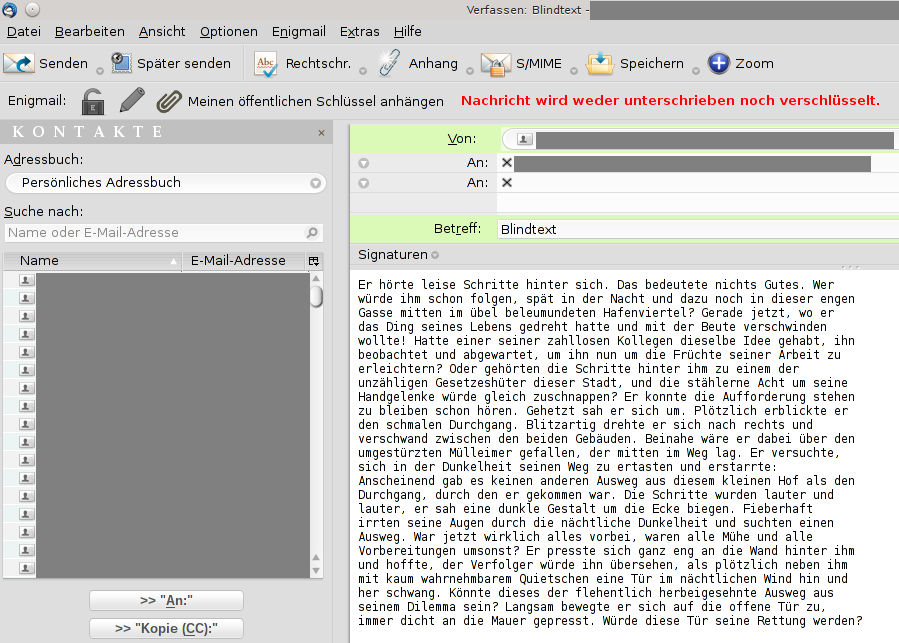
Task: Save the draft with the Speichern icon
Action: click(x=600, y=63)
